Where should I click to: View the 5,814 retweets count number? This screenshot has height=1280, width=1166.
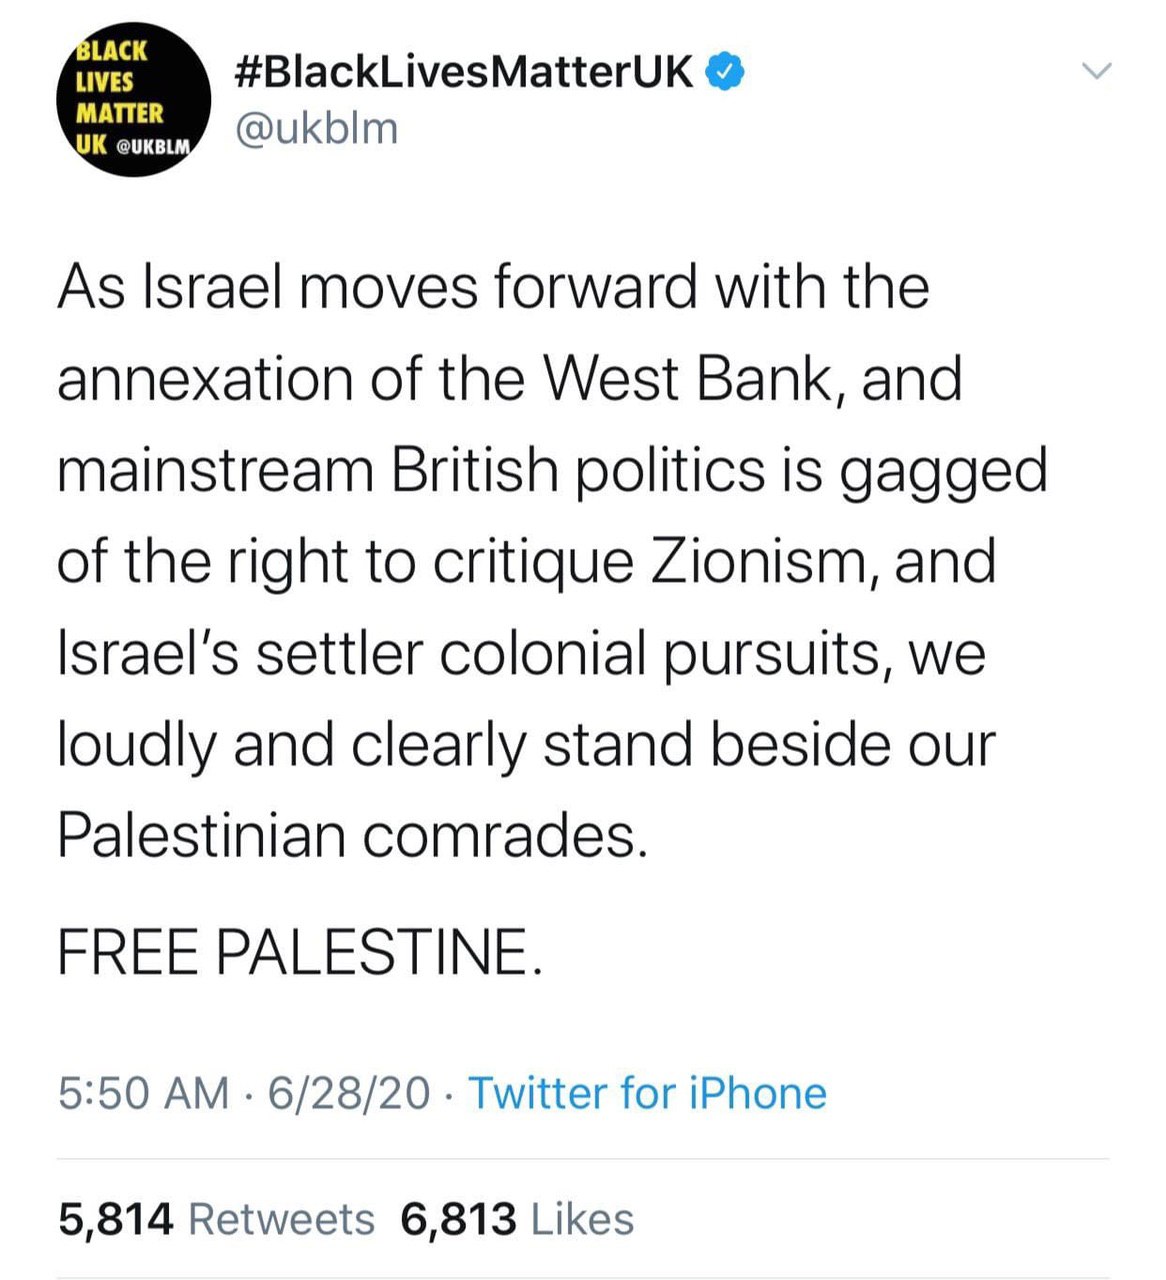[116, 1220]
